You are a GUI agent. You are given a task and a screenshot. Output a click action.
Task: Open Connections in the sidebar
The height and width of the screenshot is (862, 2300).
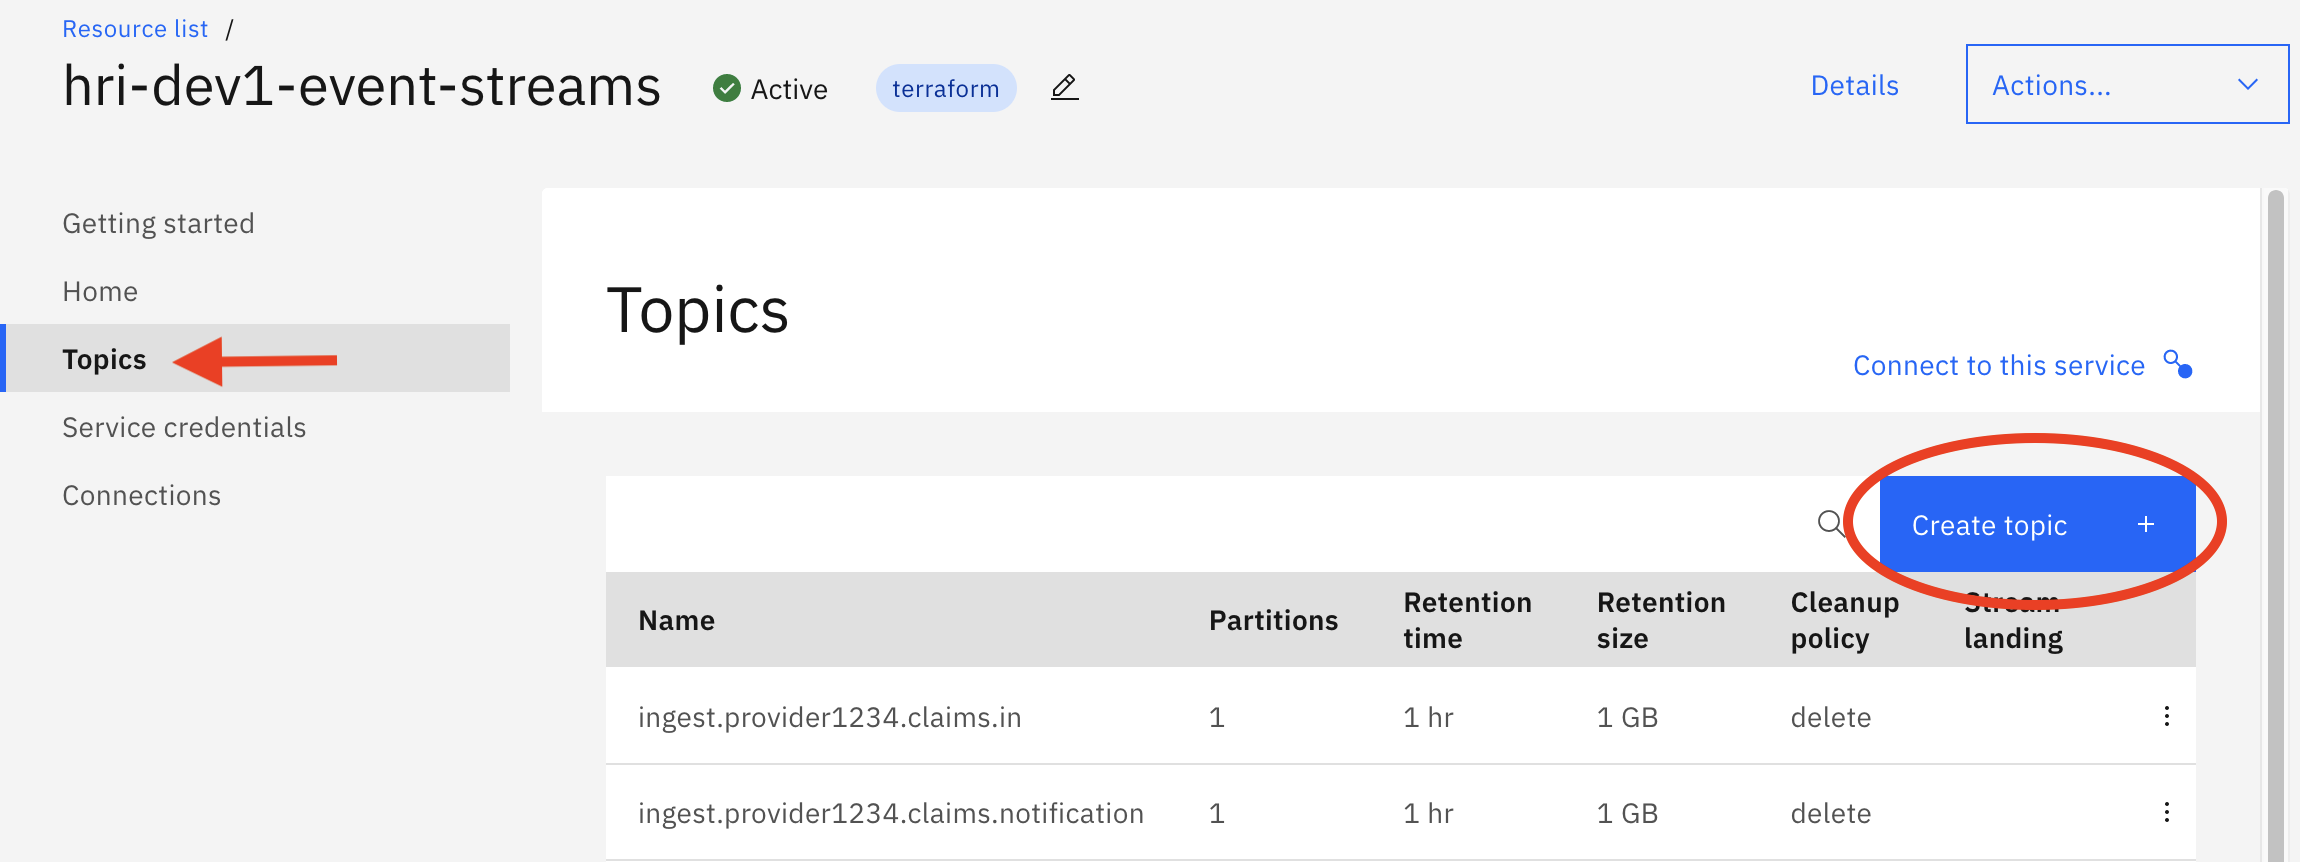(141, 495)
